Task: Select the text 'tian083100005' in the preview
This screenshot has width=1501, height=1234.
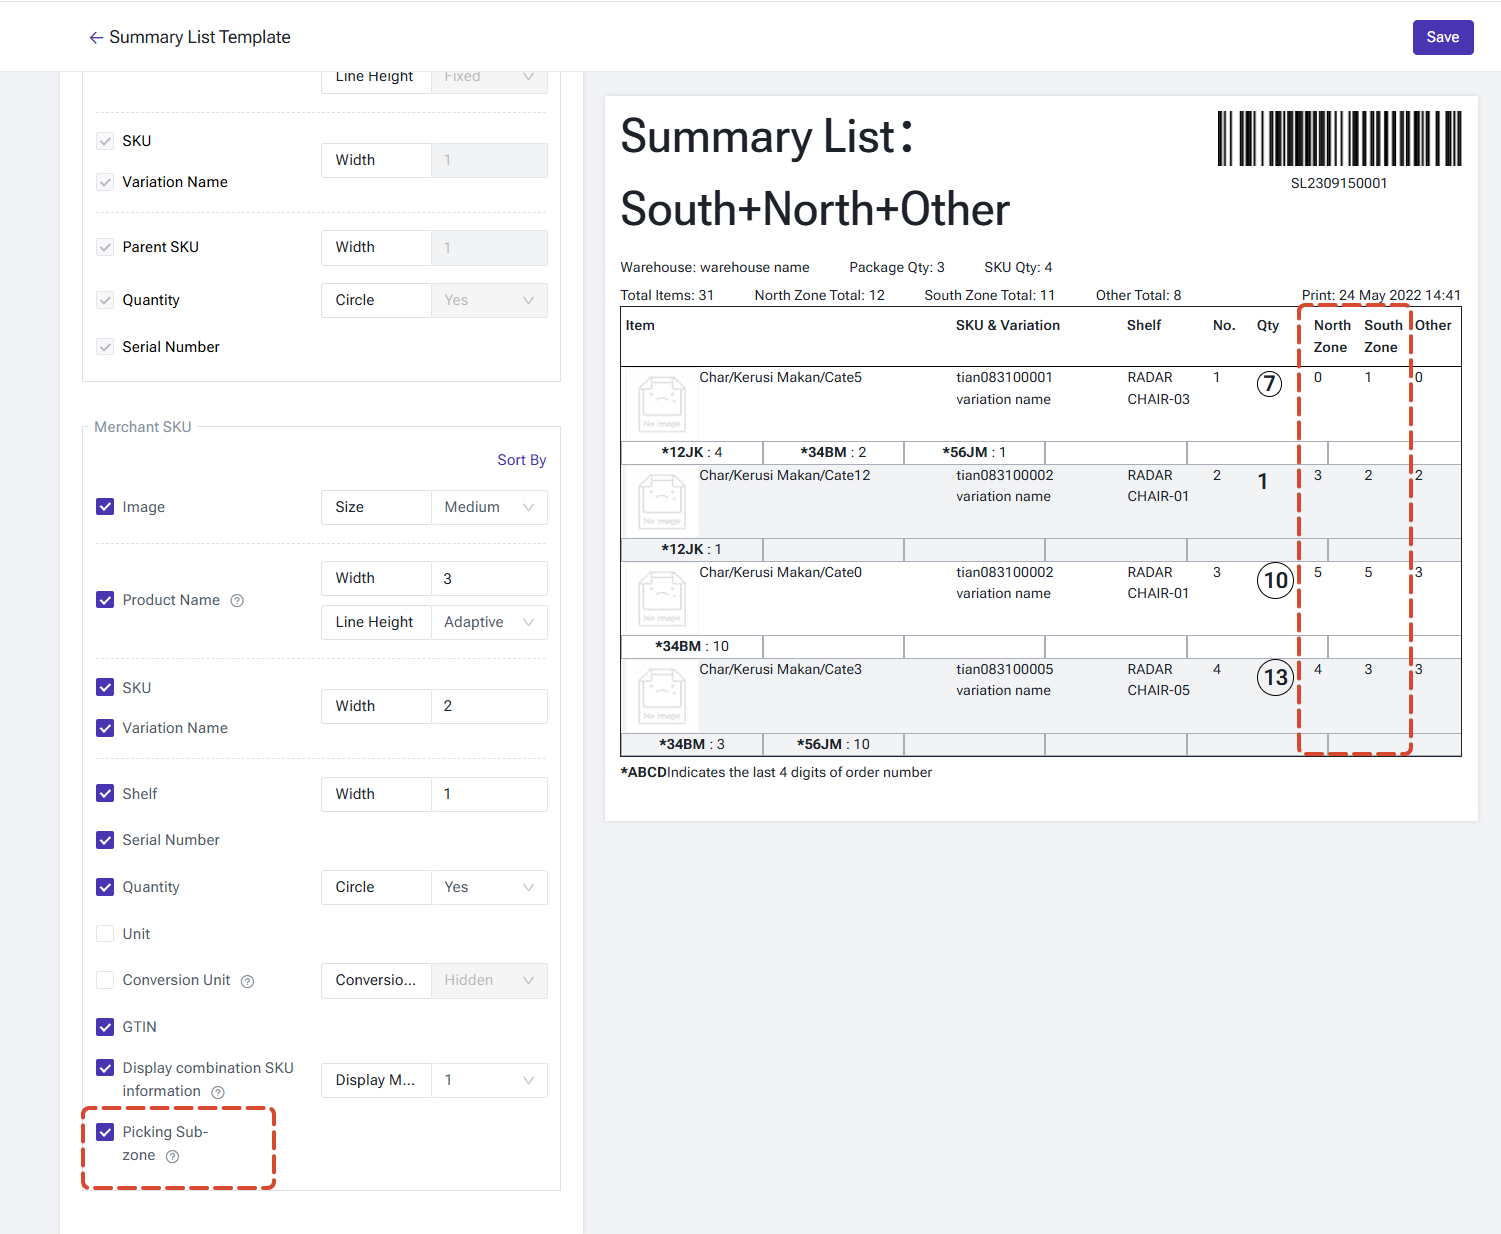Action: coord(1004,669)
